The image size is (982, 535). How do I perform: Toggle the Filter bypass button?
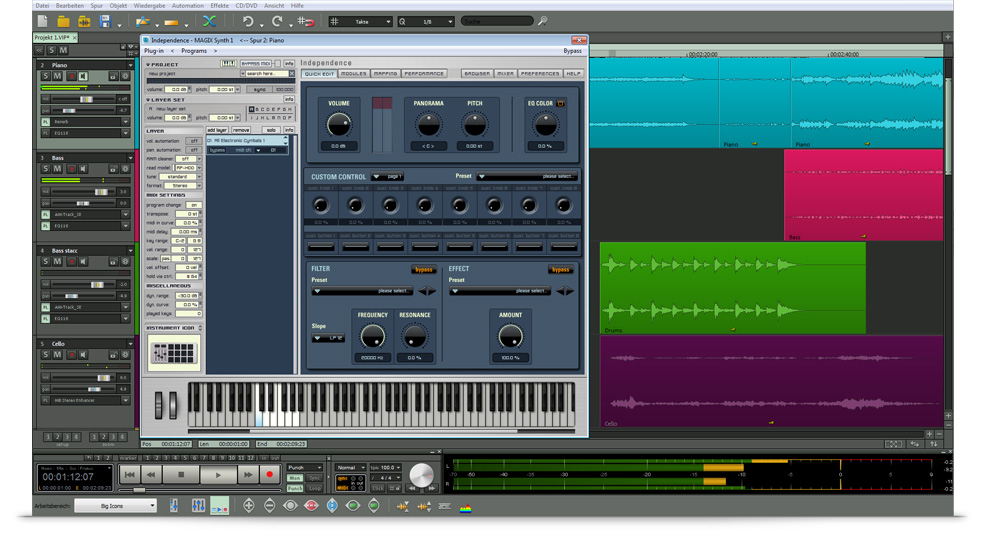[424, 269]
